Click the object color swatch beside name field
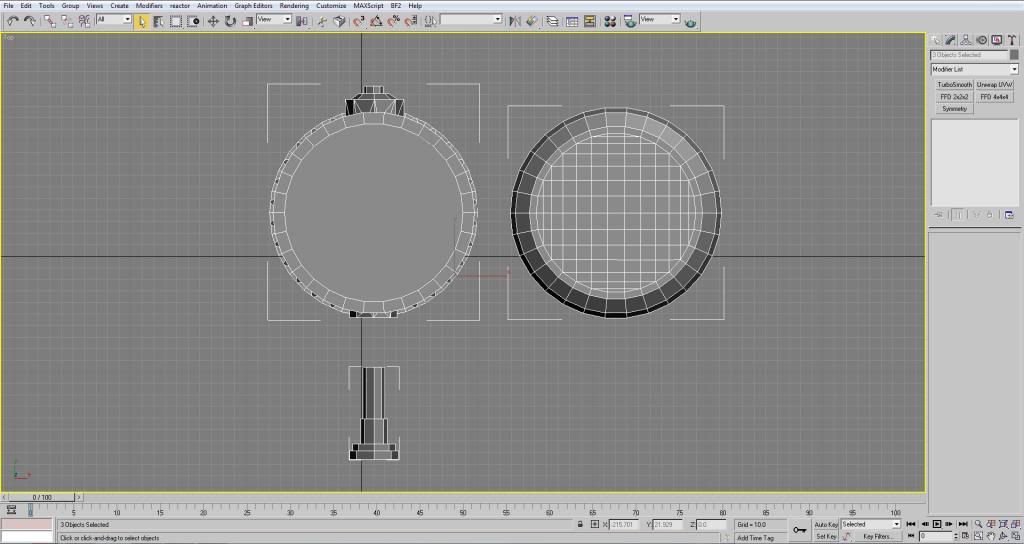The width and height of the screenshot is (1024, 544). coord(1013,55)
